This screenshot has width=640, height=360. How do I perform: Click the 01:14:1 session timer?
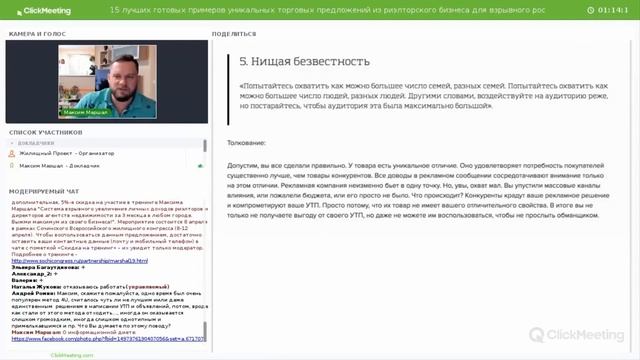pyautogui.click(x=613, y=10)
